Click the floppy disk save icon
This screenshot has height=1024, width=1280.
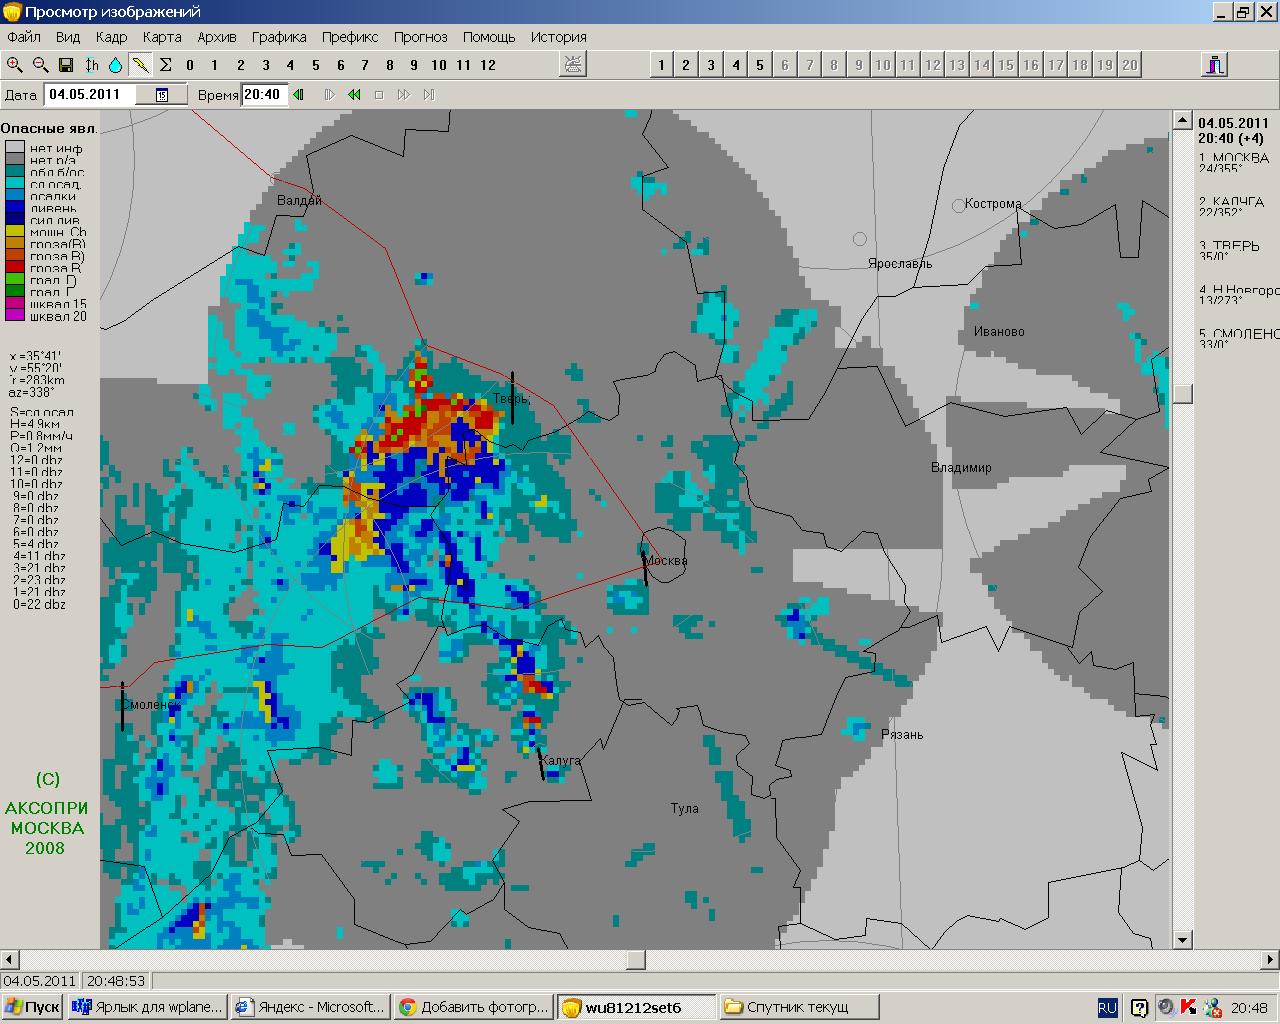coord(66,65)
